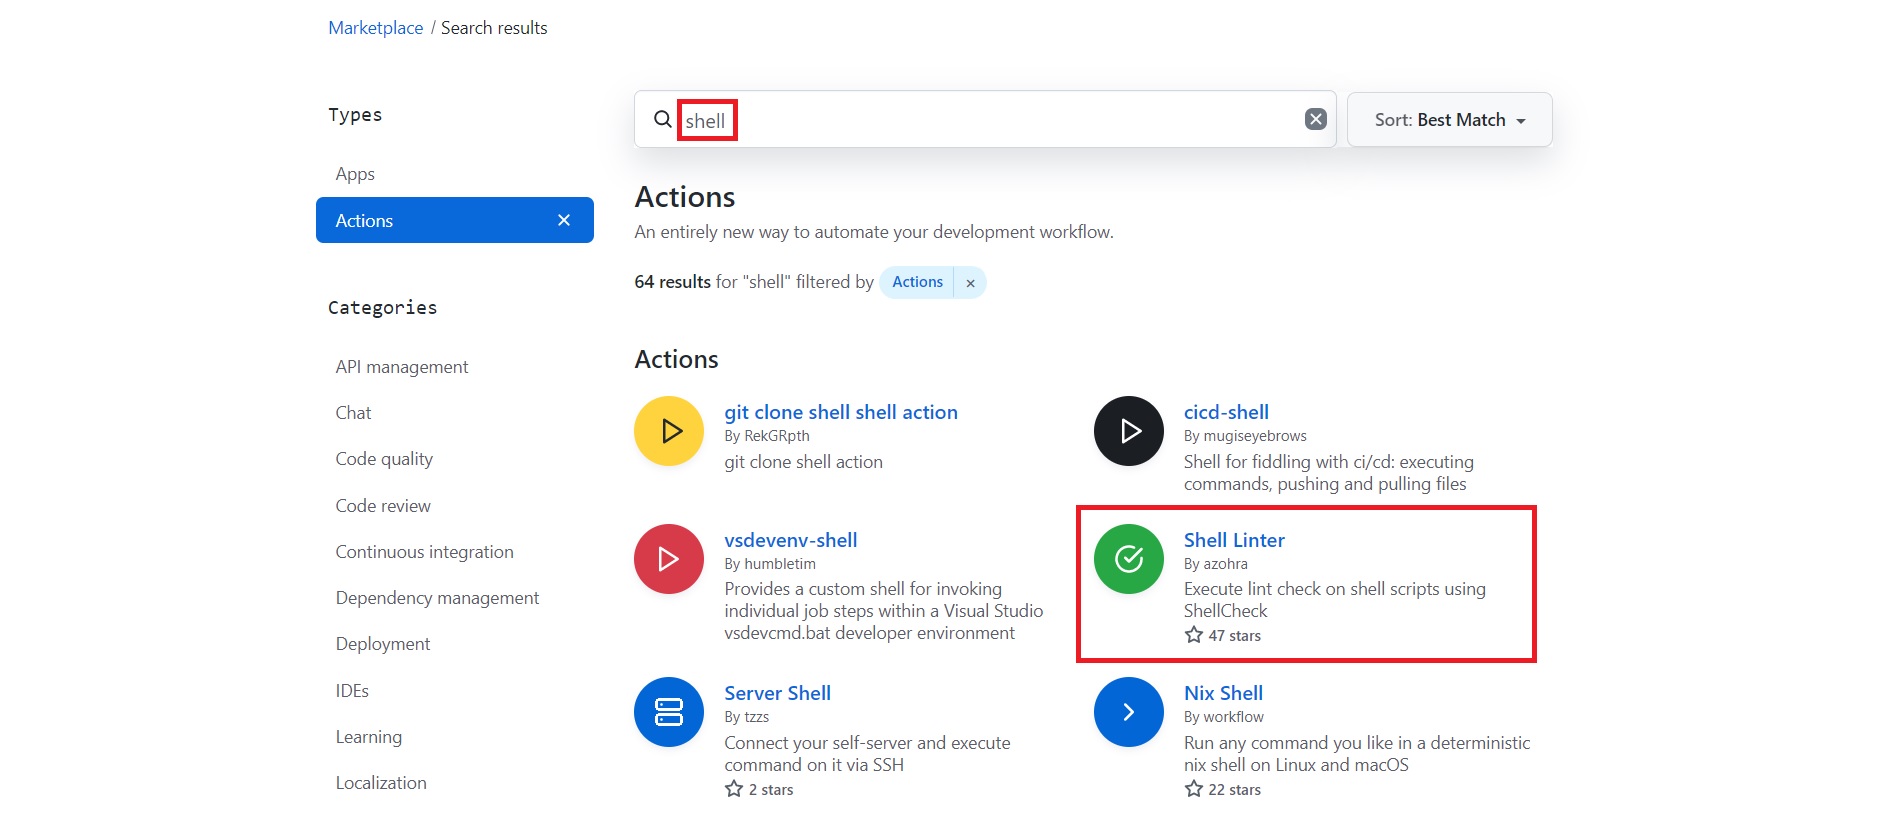Click blue Nix Shell chevron icon
The height and width of the screenshot is (814, 1886).
(x=1129, y=712)
